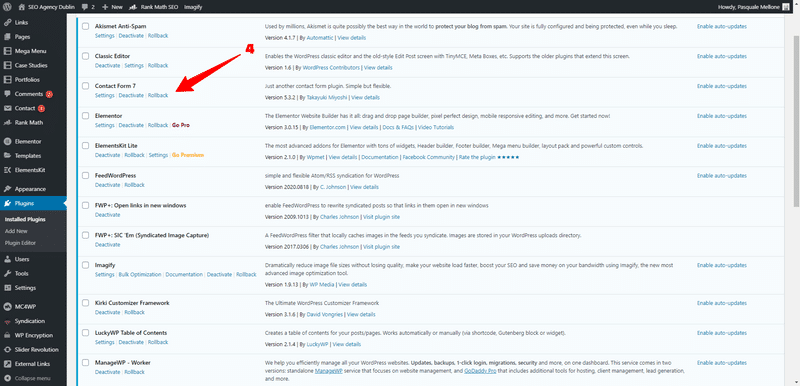Open the Installed Plugins submenu item
Screen dimensions: 800x386
[25, 220]
